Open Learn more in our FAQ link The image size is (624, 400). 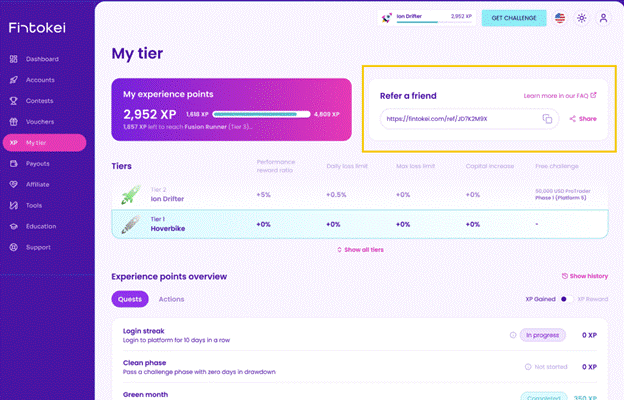pos(559,96)
